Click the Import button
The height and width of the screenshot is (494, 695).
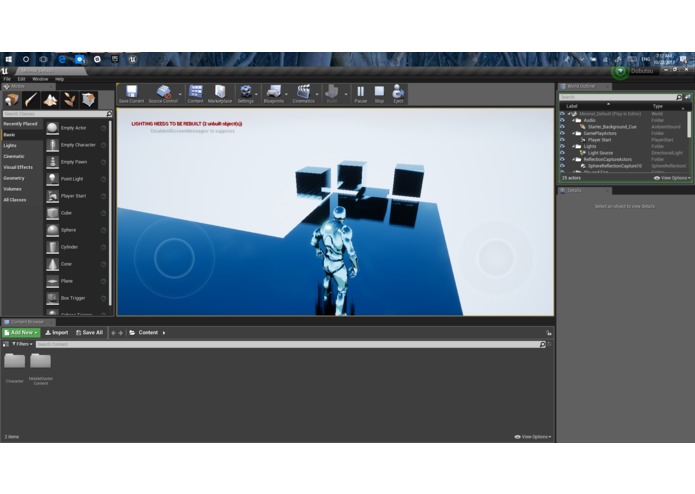click(57, 333)
